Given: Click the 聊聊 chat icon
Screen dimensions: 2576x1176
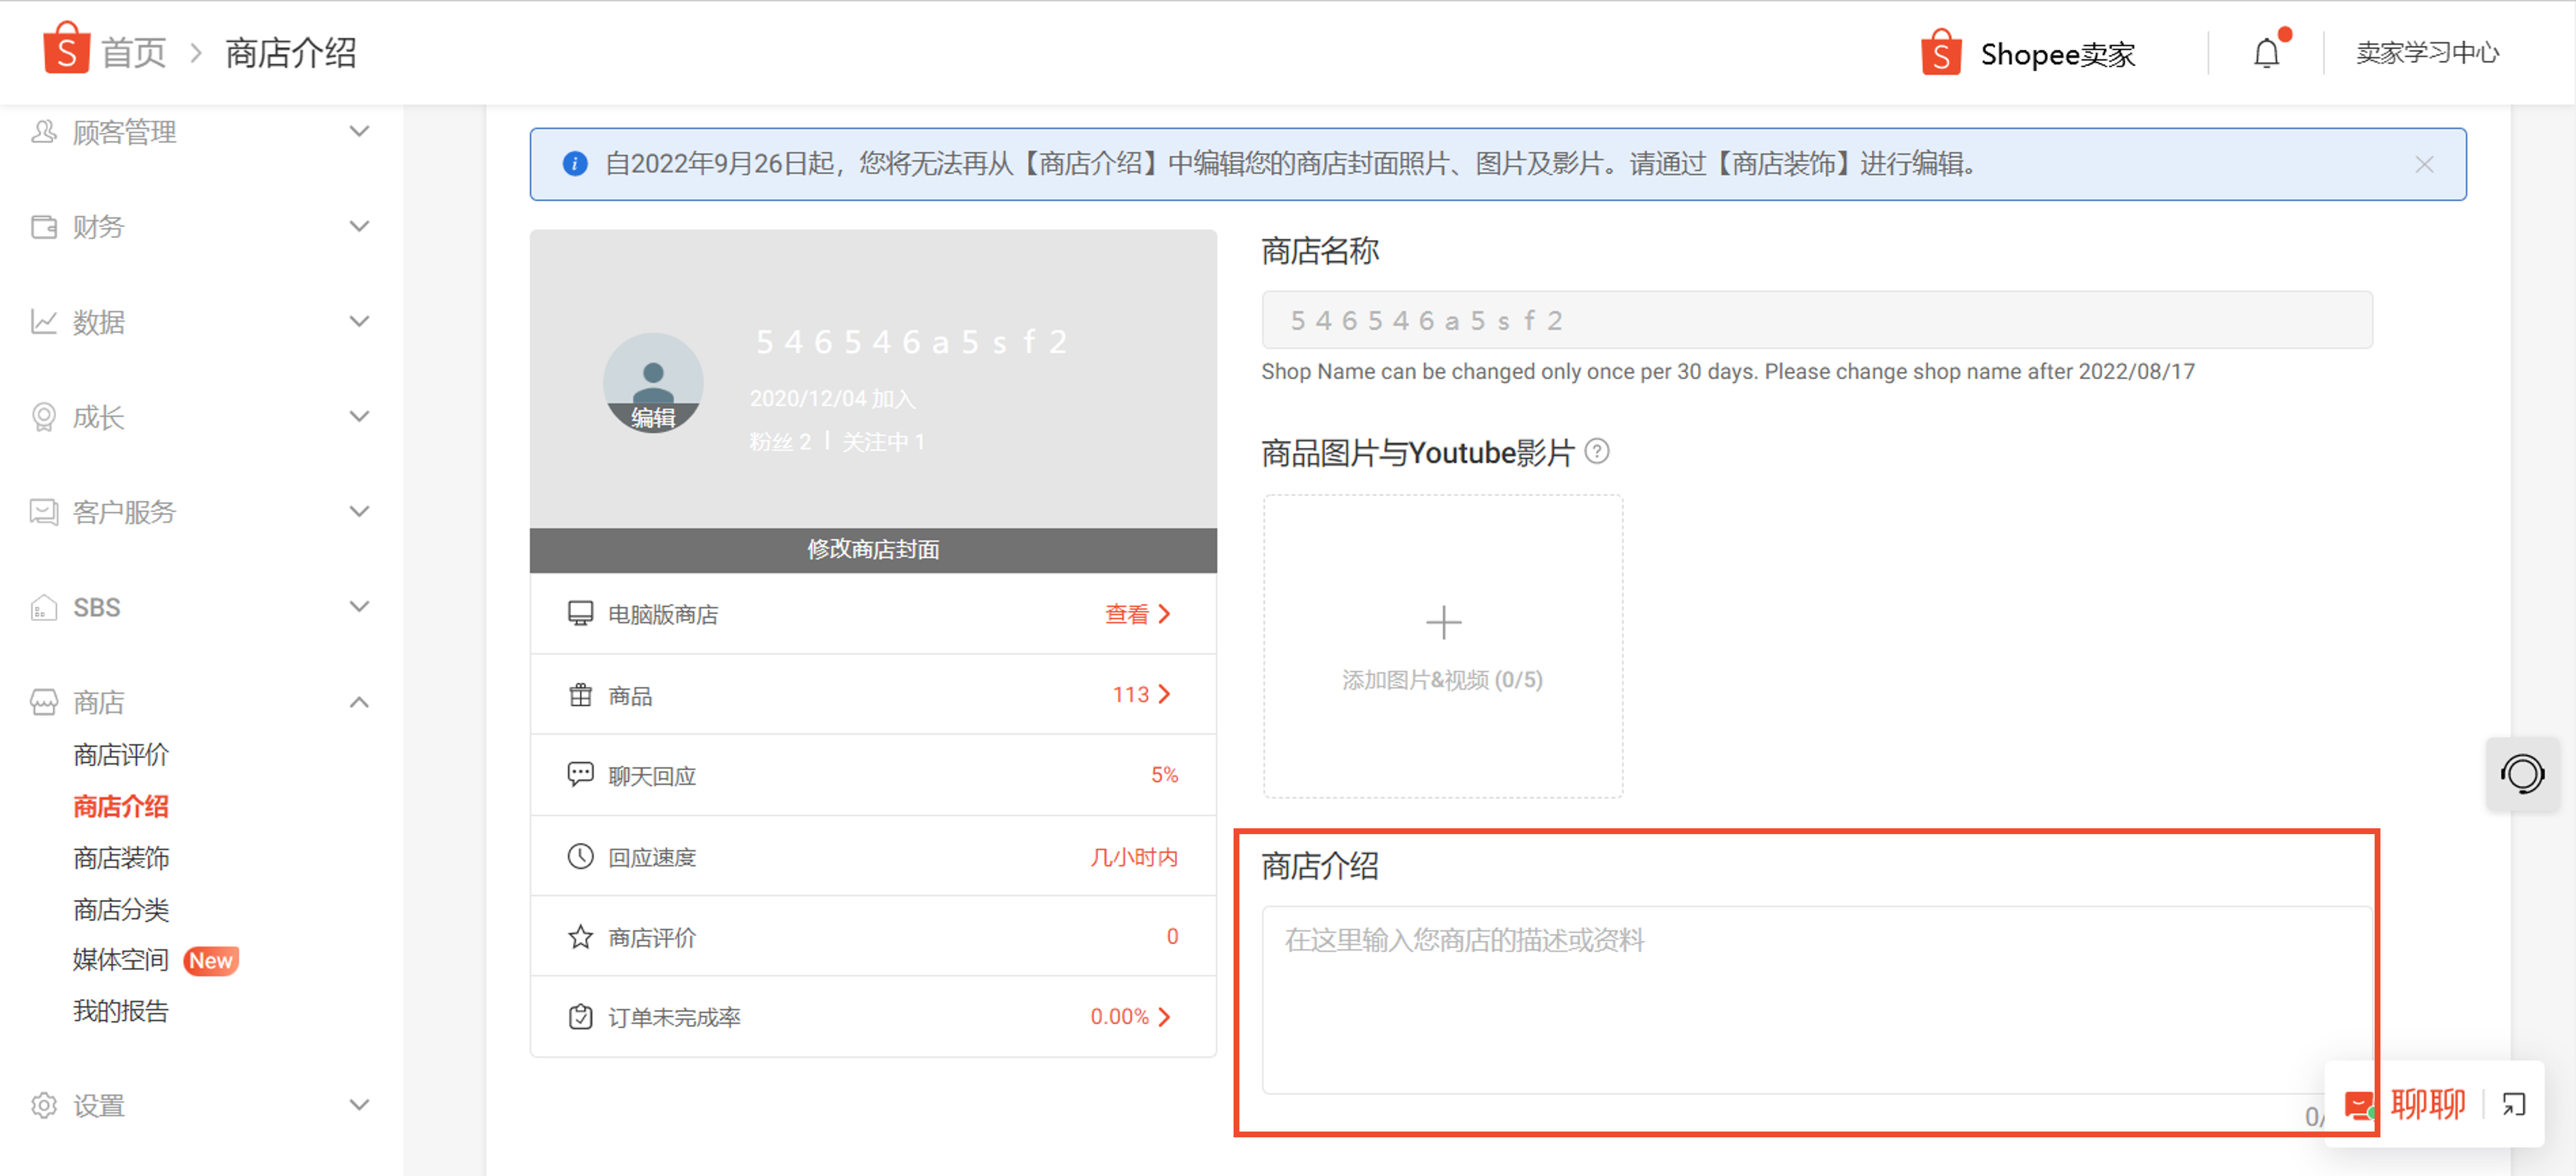Looking at the screenshot, I should pyautogui.click(x=2360, y=1105).
